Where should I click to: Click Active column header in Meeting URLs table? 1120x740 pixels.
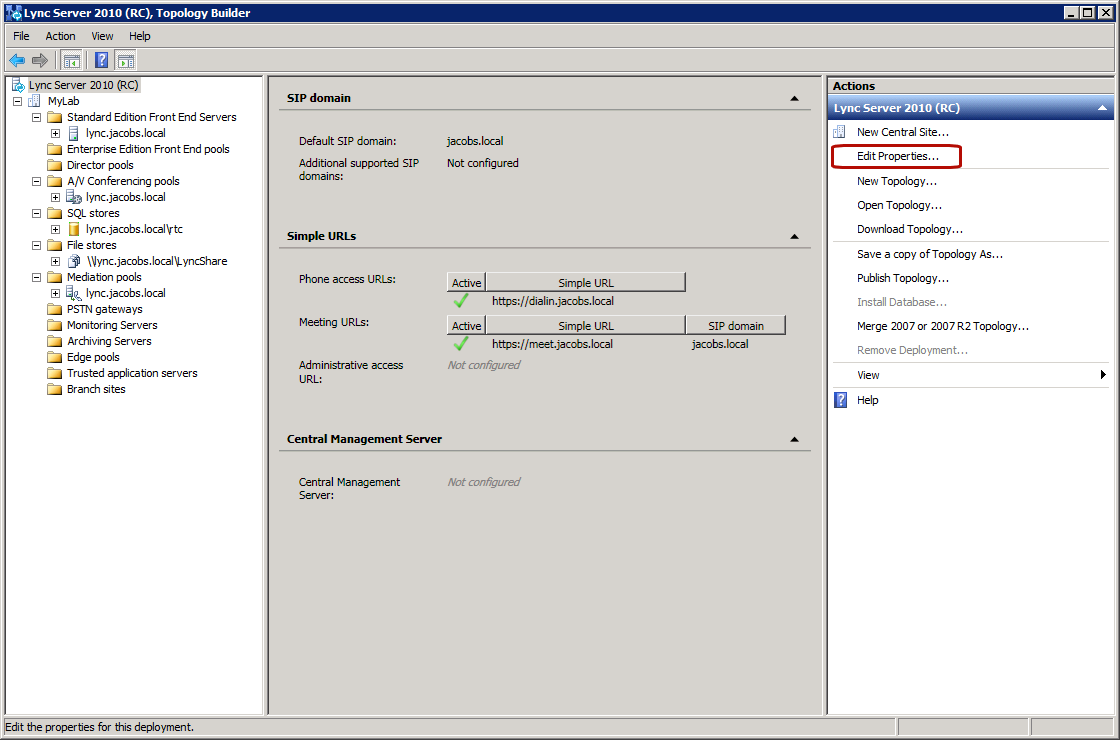tap(466, 325)
